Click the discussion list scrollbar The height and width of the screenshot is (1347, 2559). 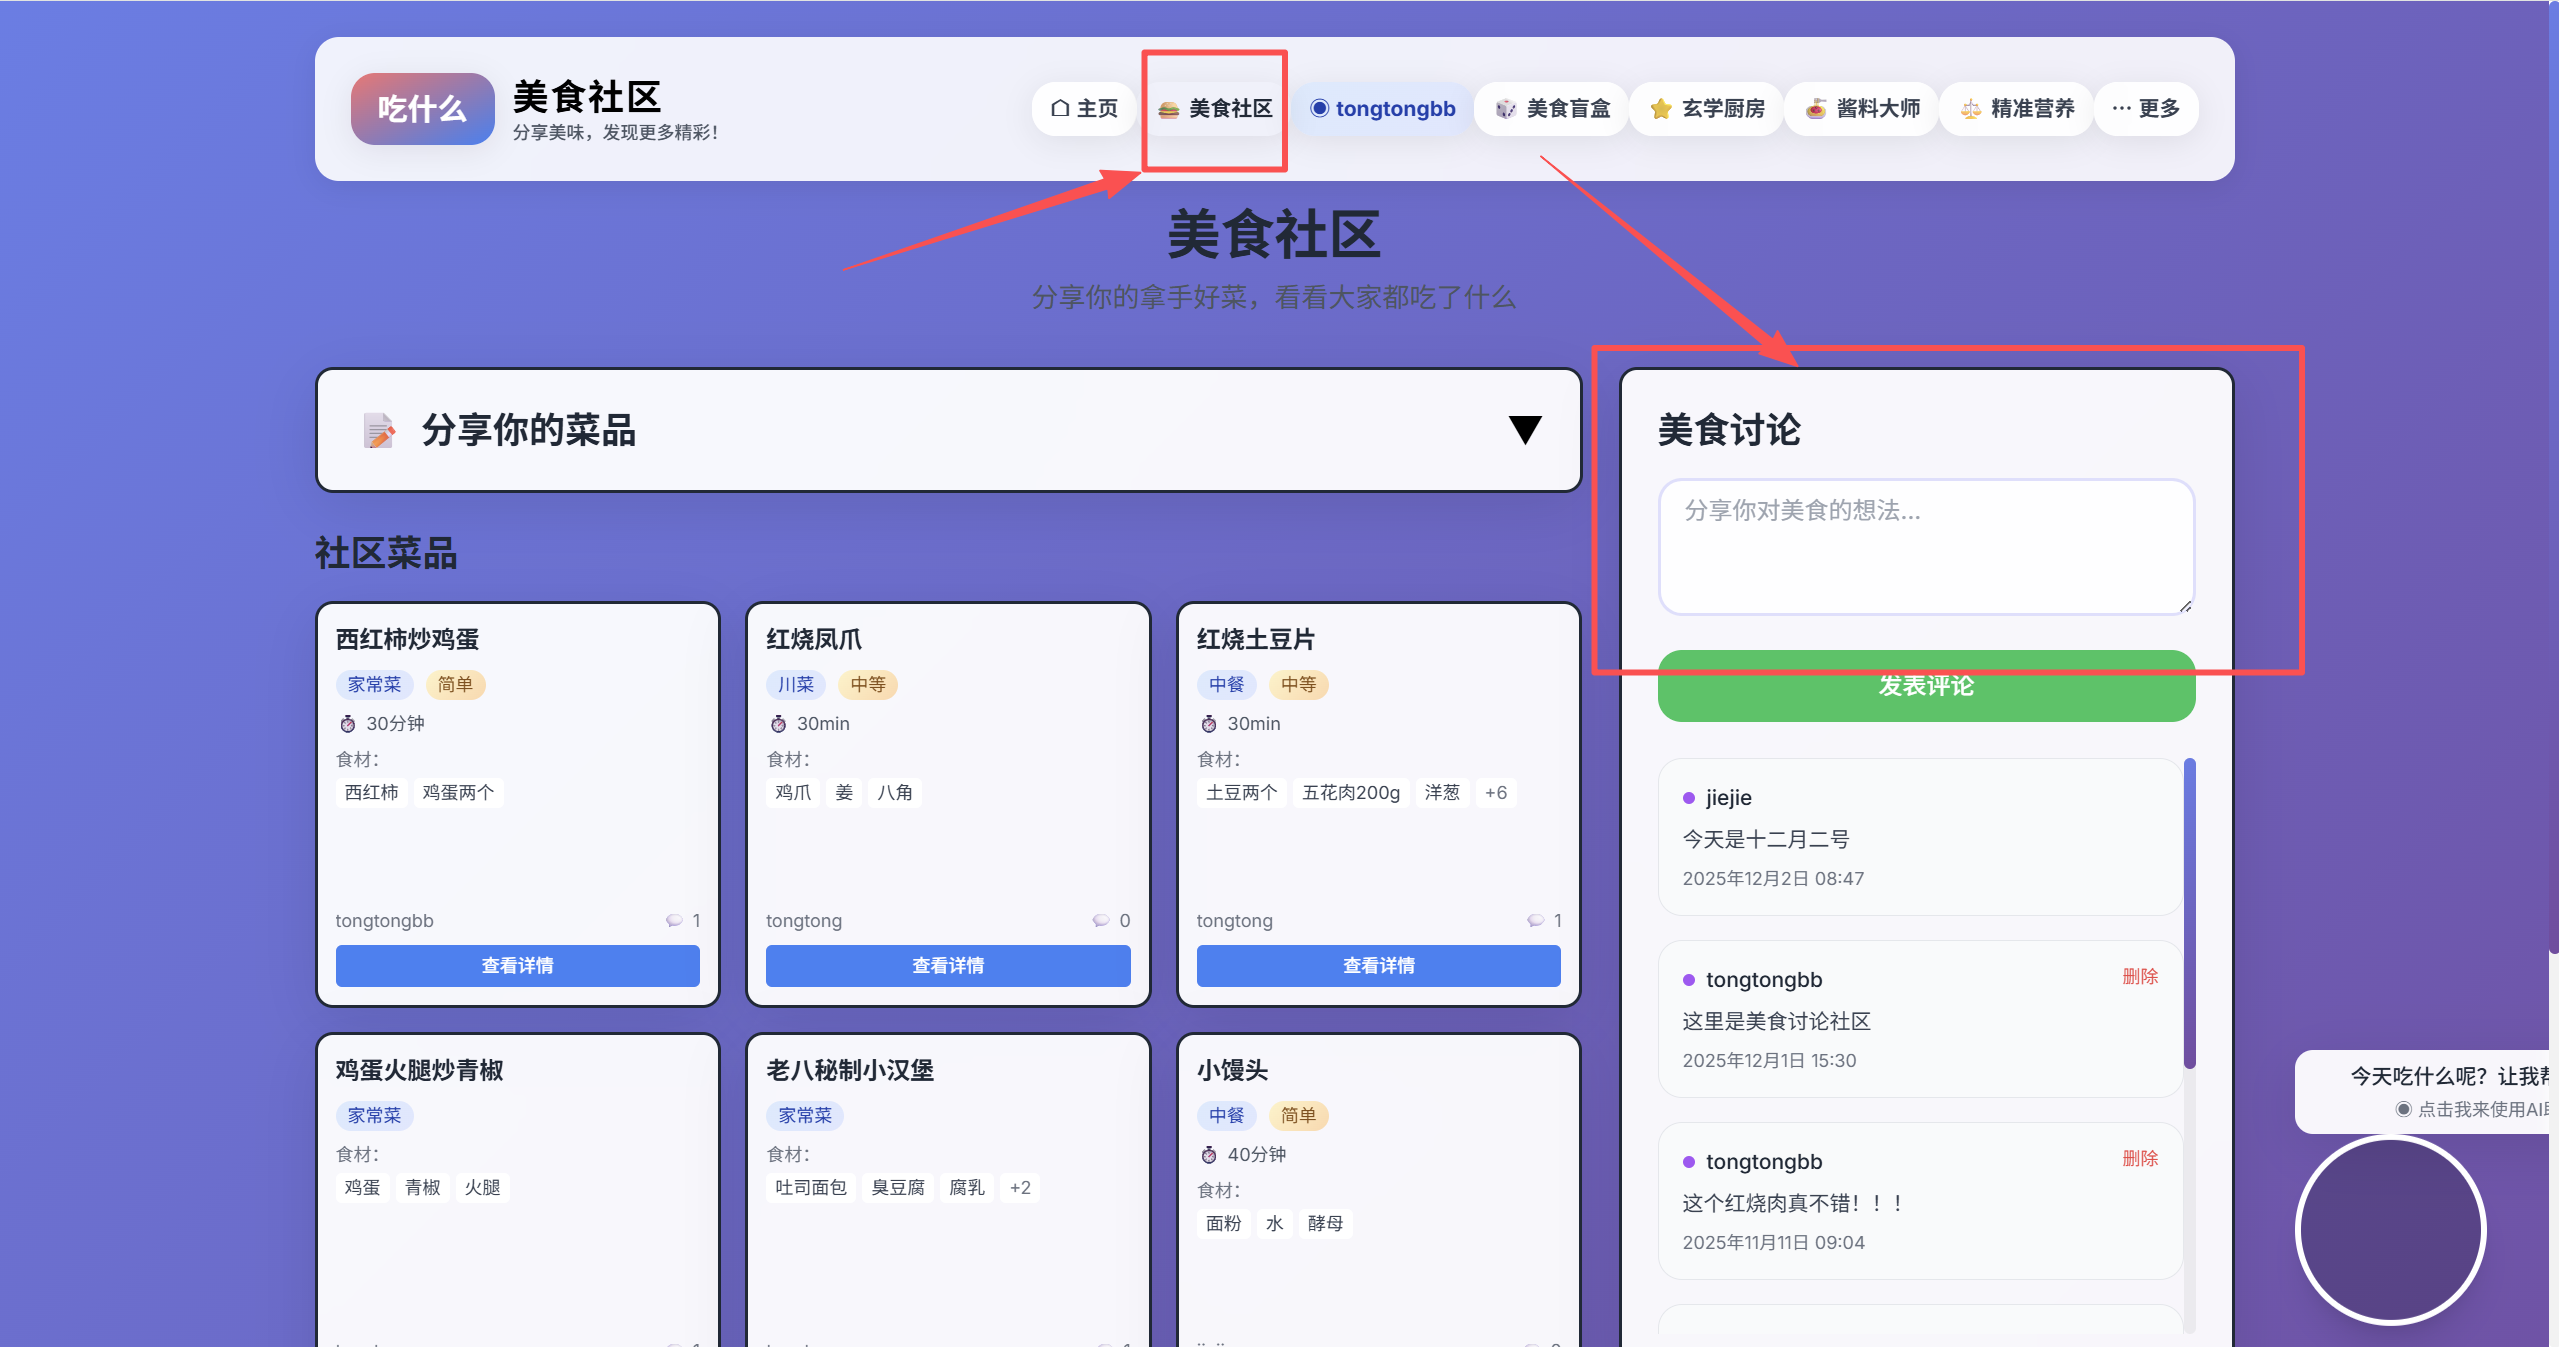pos(2189,913)
